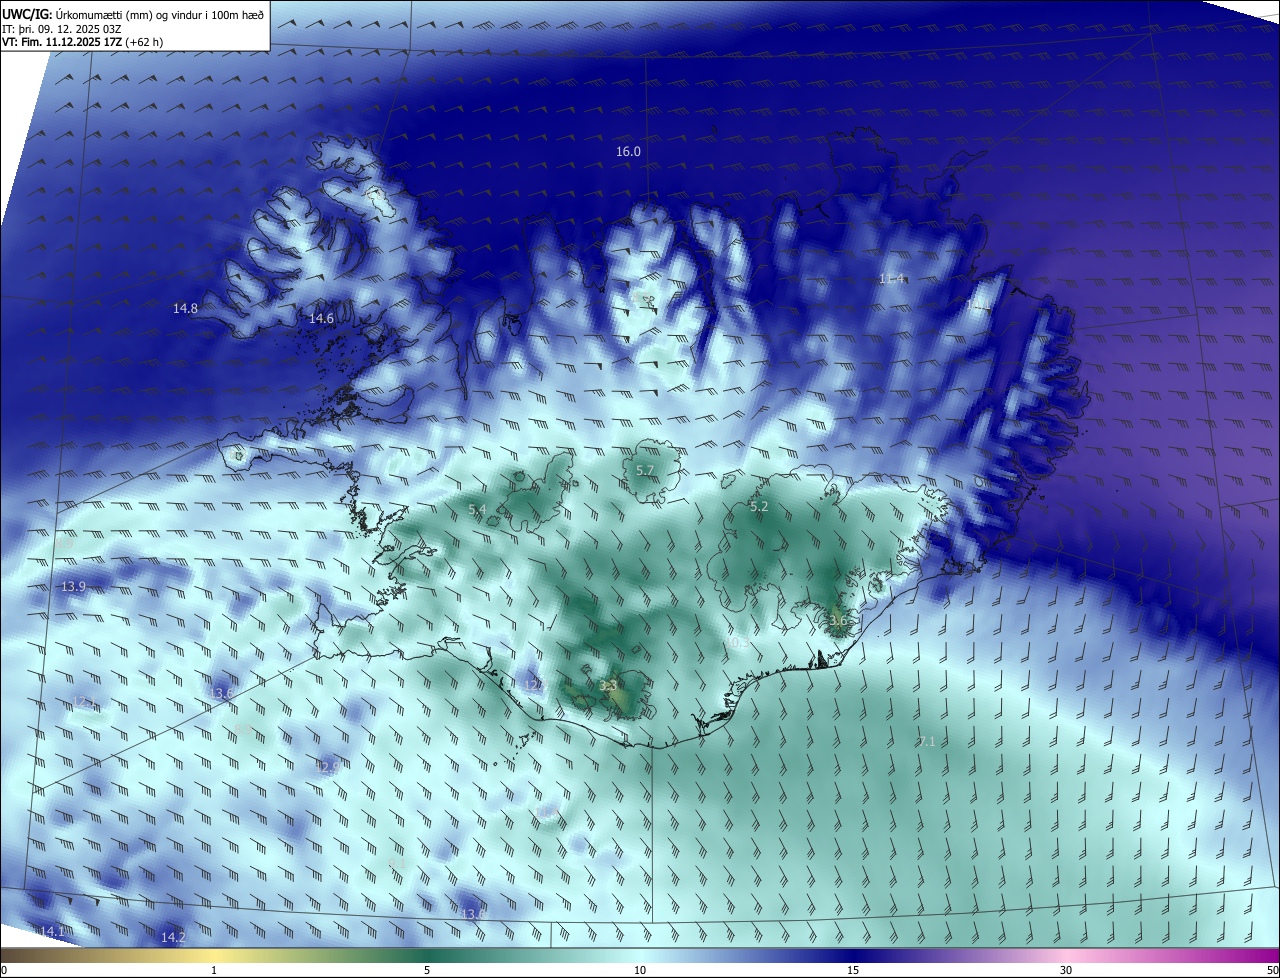Click the 16.0 value north of Iceland

coord(628,151)
